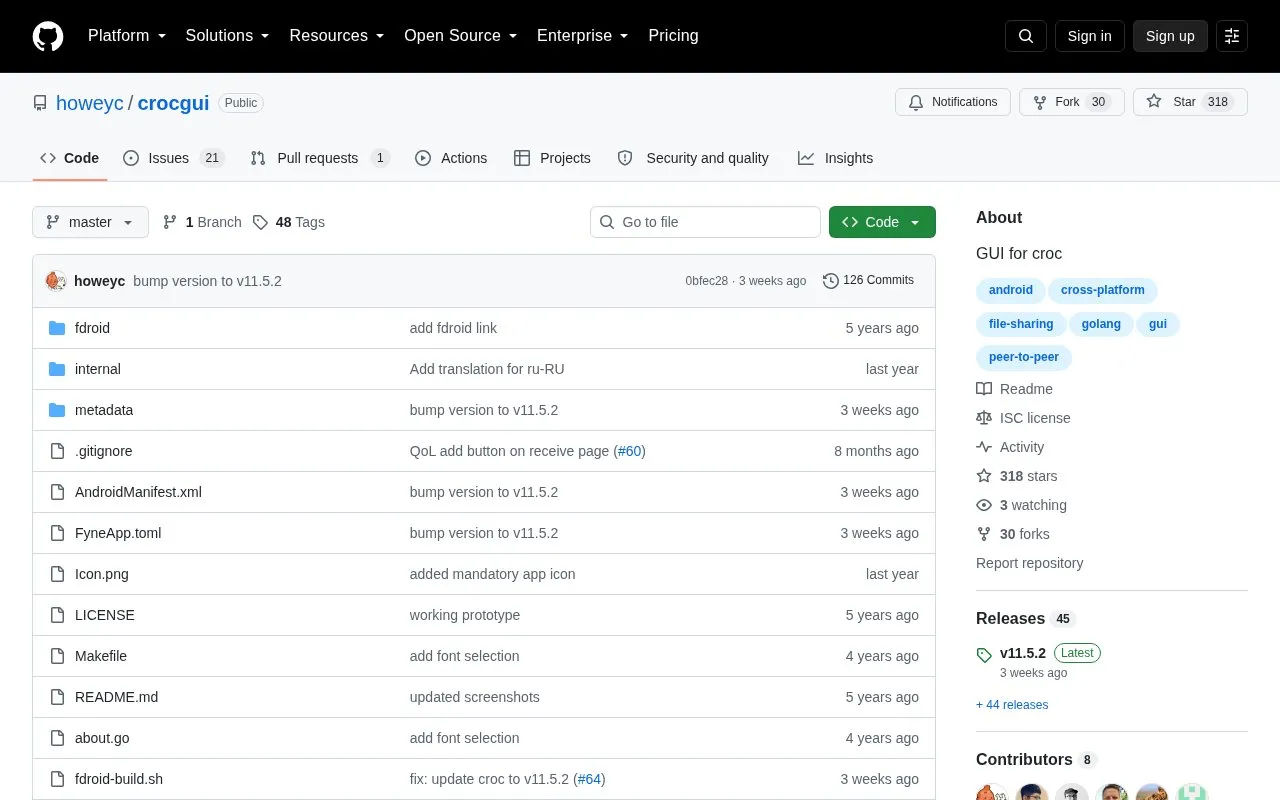Select the Code tab
Viewport: 1280px width, 800px height.
point(69,158)
